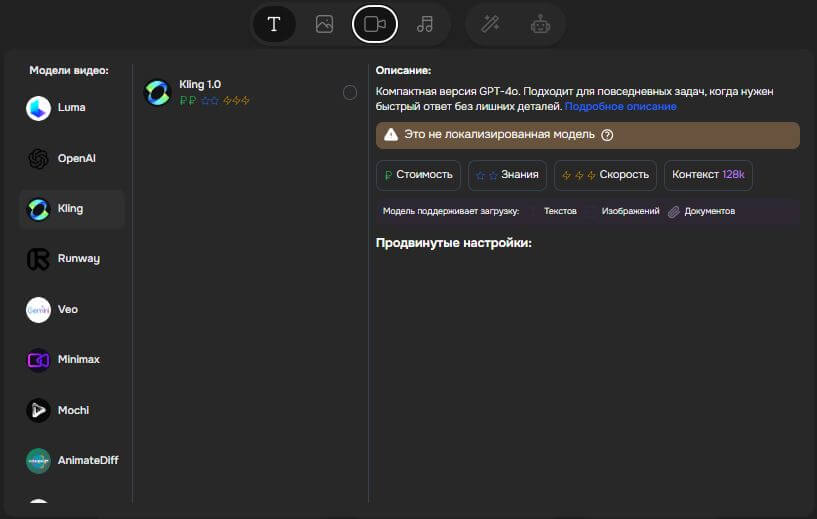Click the help icon beside the localization warning
Image resolution: width=817 pixels, height=519 pixels.
coord(607,135)
